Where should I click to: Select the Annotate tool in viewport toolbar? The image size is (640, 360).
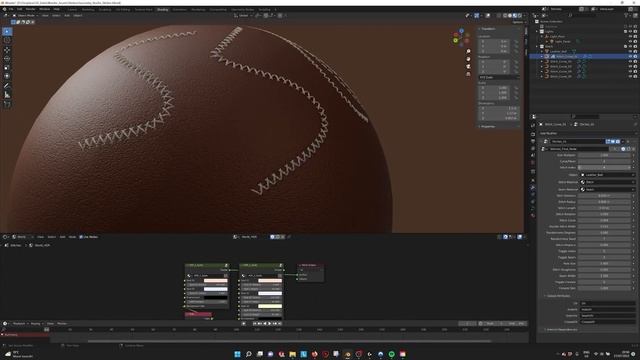(x=7, y=86)
